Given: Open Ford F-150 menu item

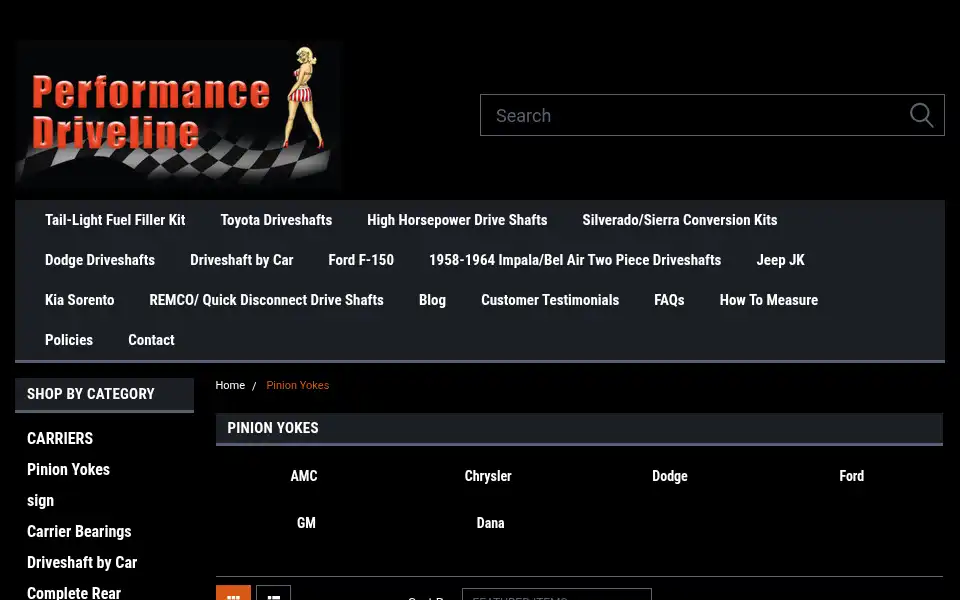Looking at the screenshot, I should [361, 260].
